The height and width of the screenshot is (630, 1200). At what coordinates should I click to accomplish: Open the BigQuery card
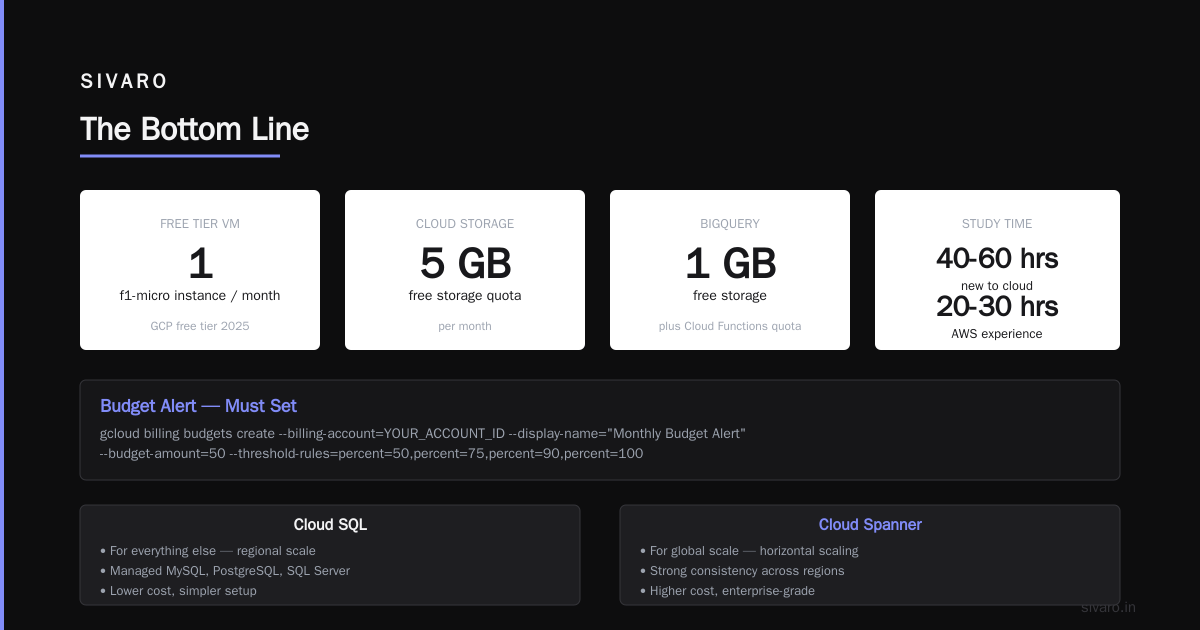[730, 270]
